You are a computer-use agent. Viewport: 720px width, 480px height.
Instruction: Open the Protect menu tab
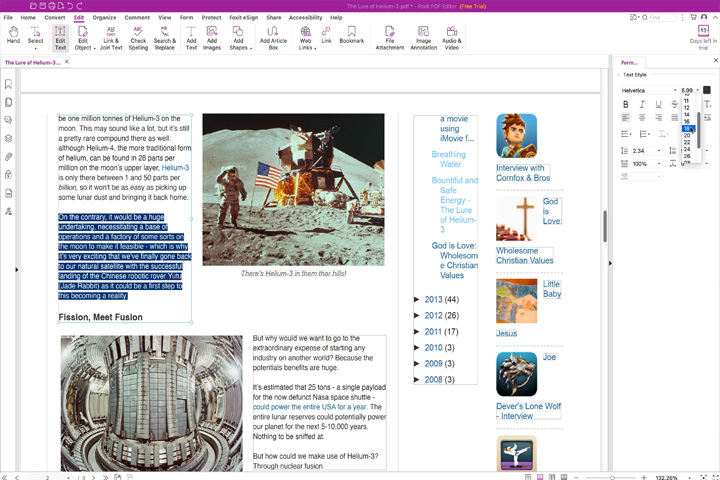(211, 17)
